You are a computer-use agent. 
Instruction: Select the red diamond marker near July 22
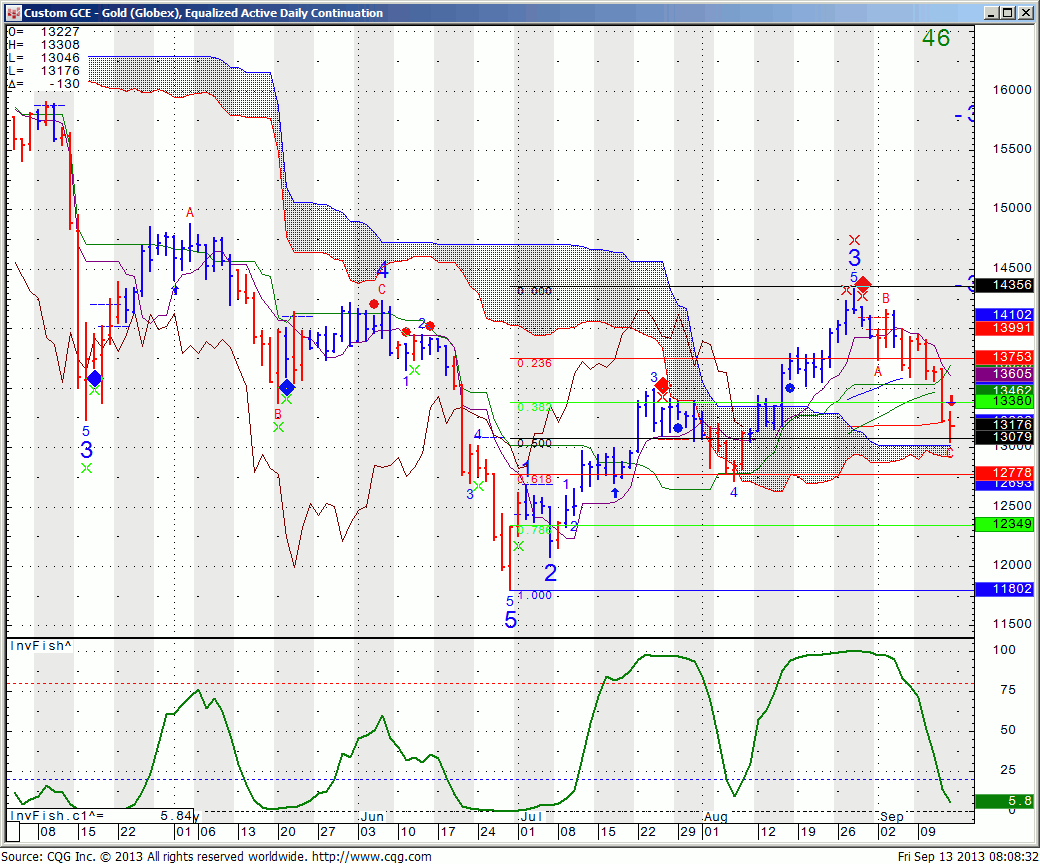point(661,386)
